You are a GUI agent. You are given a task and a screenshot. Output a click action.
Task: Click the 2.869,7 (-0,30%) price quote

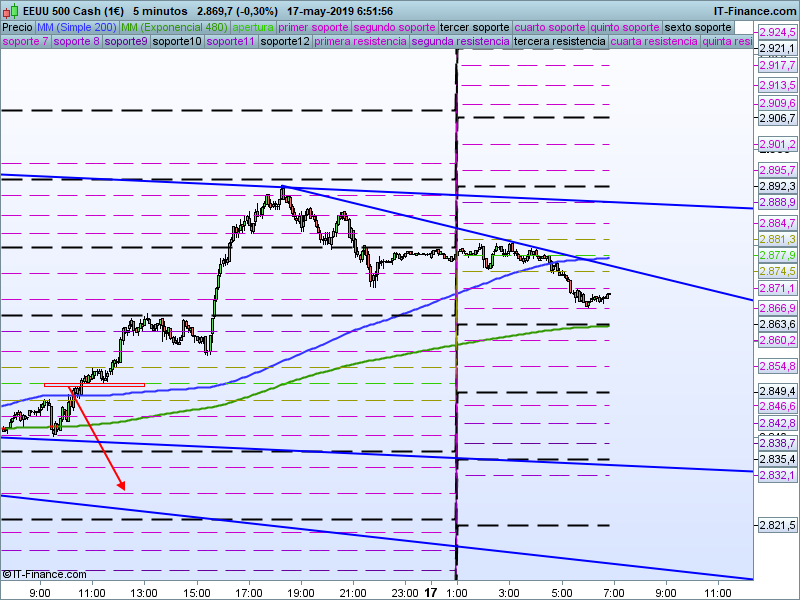pyautogui.click(x=238, y=11)
